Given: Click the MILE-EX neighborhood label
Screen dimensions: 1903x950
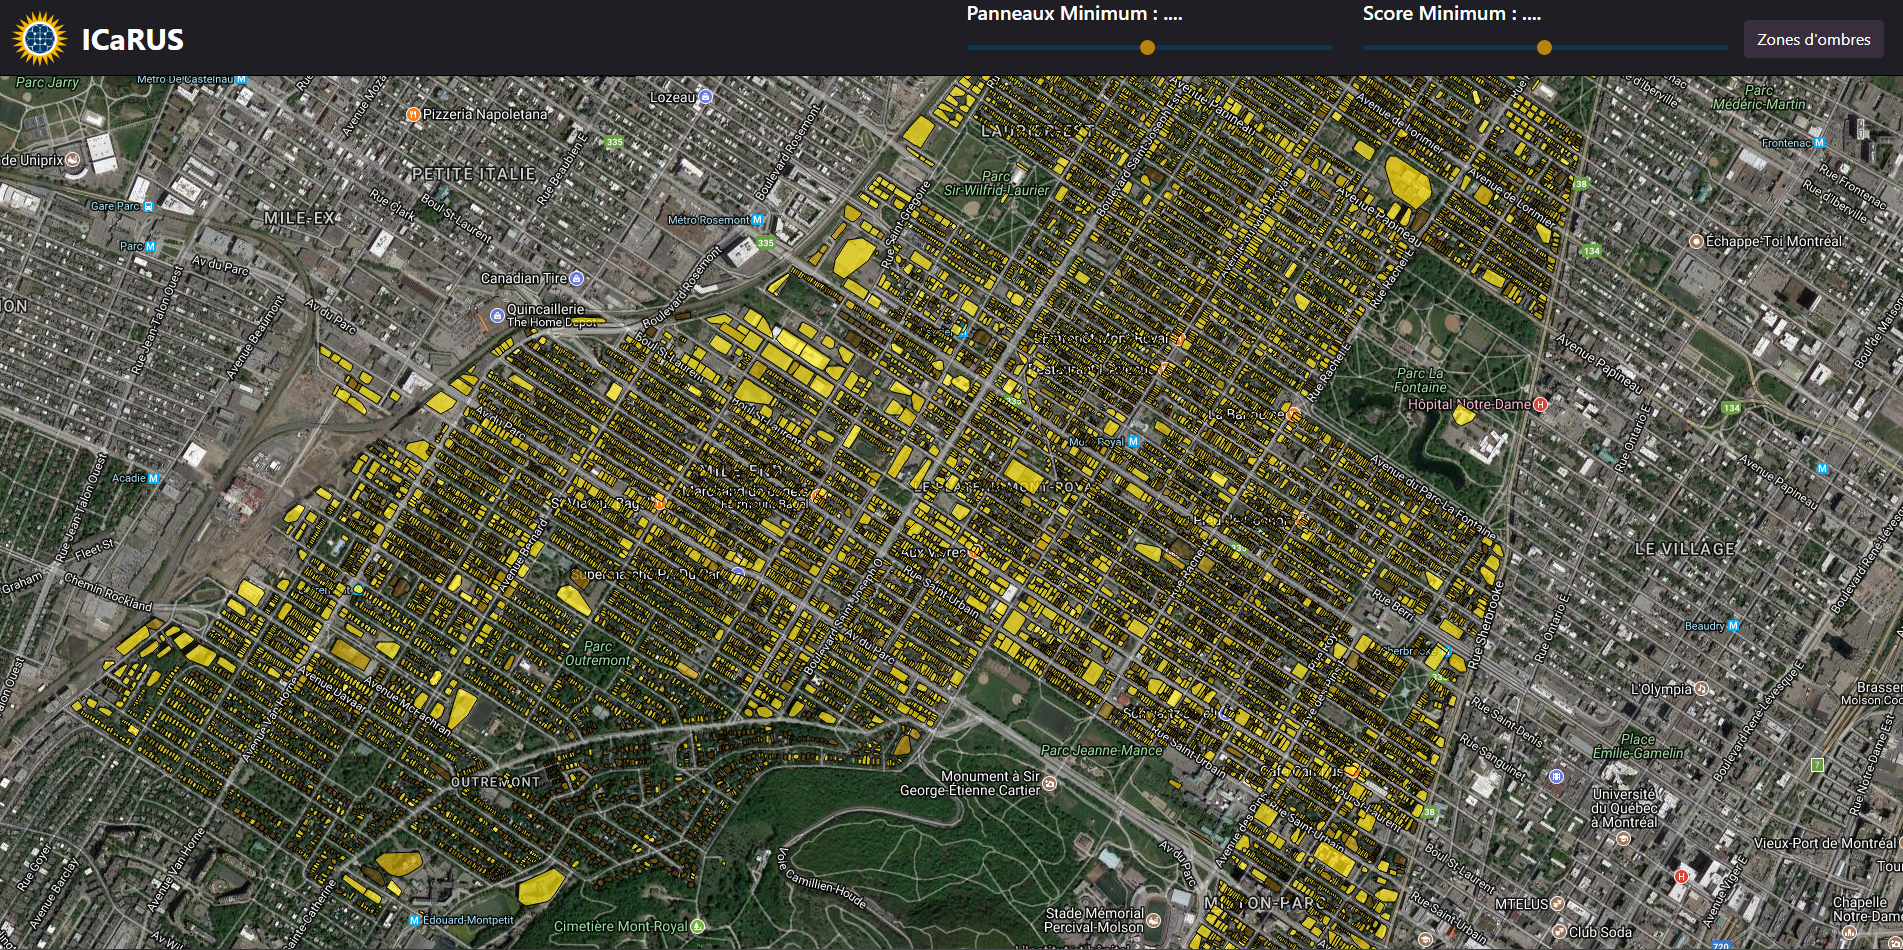Looking at the screenshot, I should pos(299,217).
